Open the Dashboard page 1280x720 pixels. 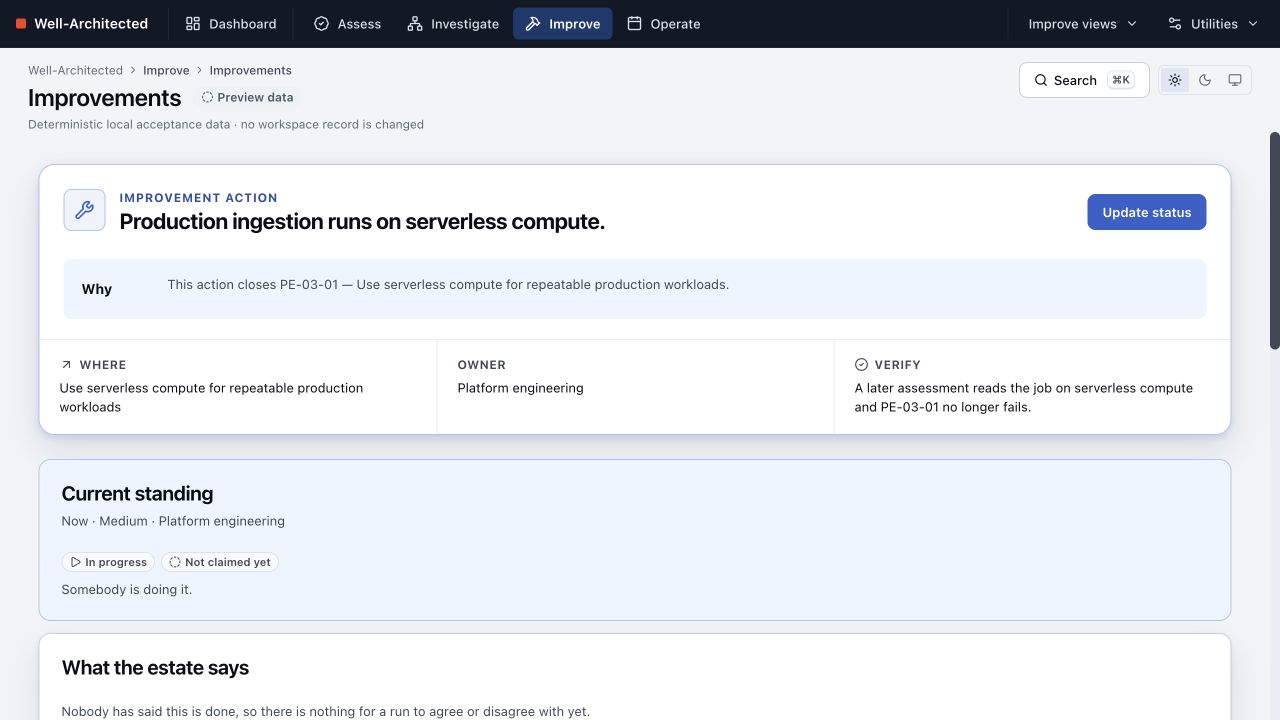point(231,24)
